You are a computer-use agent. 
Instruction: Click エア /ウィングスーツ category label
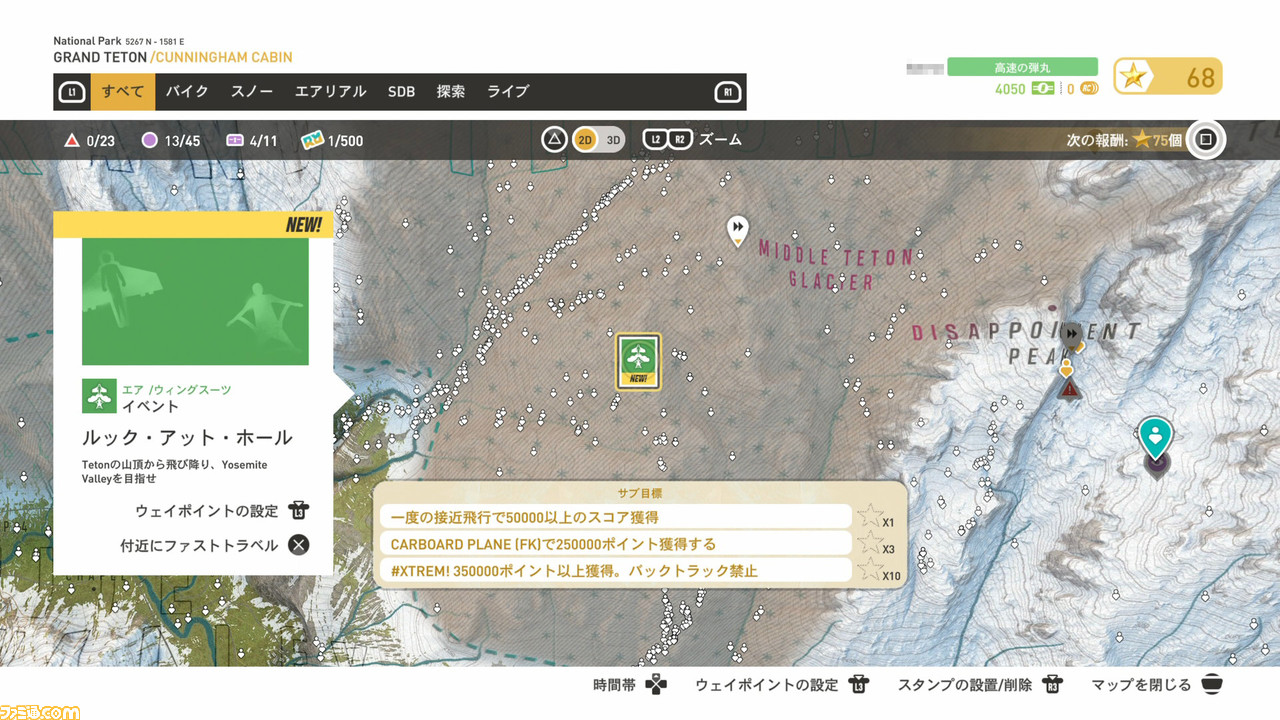coord(176,389)
